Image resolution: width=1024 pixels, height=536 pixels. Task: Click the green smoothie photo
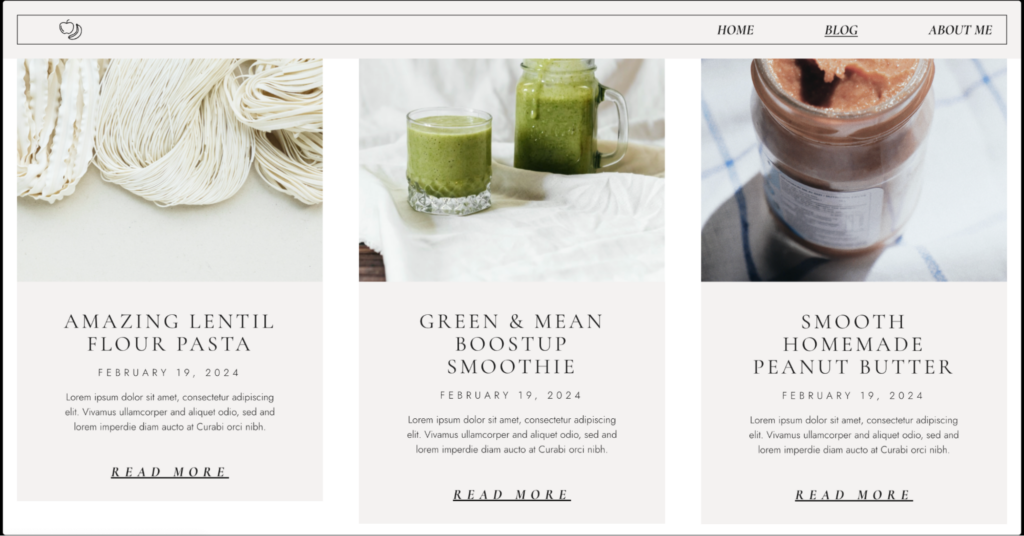[x=511, y=170]
